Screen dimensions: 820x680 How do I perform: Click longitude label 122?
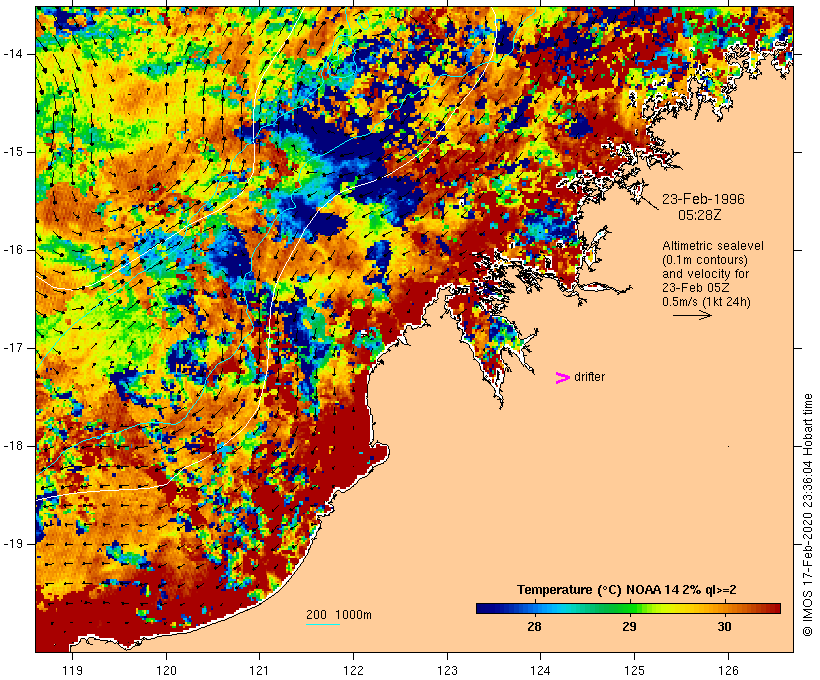[x=354, y=670]
